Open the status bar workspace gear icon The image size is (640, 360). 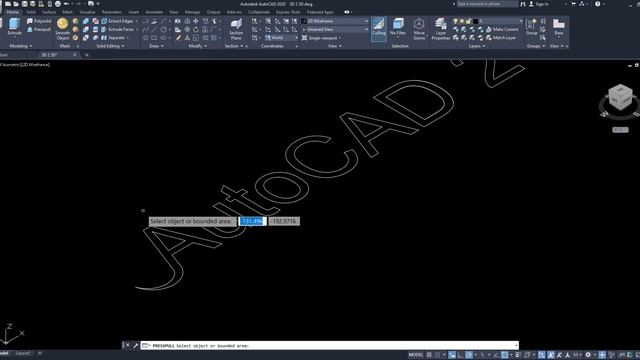point(588,355)
